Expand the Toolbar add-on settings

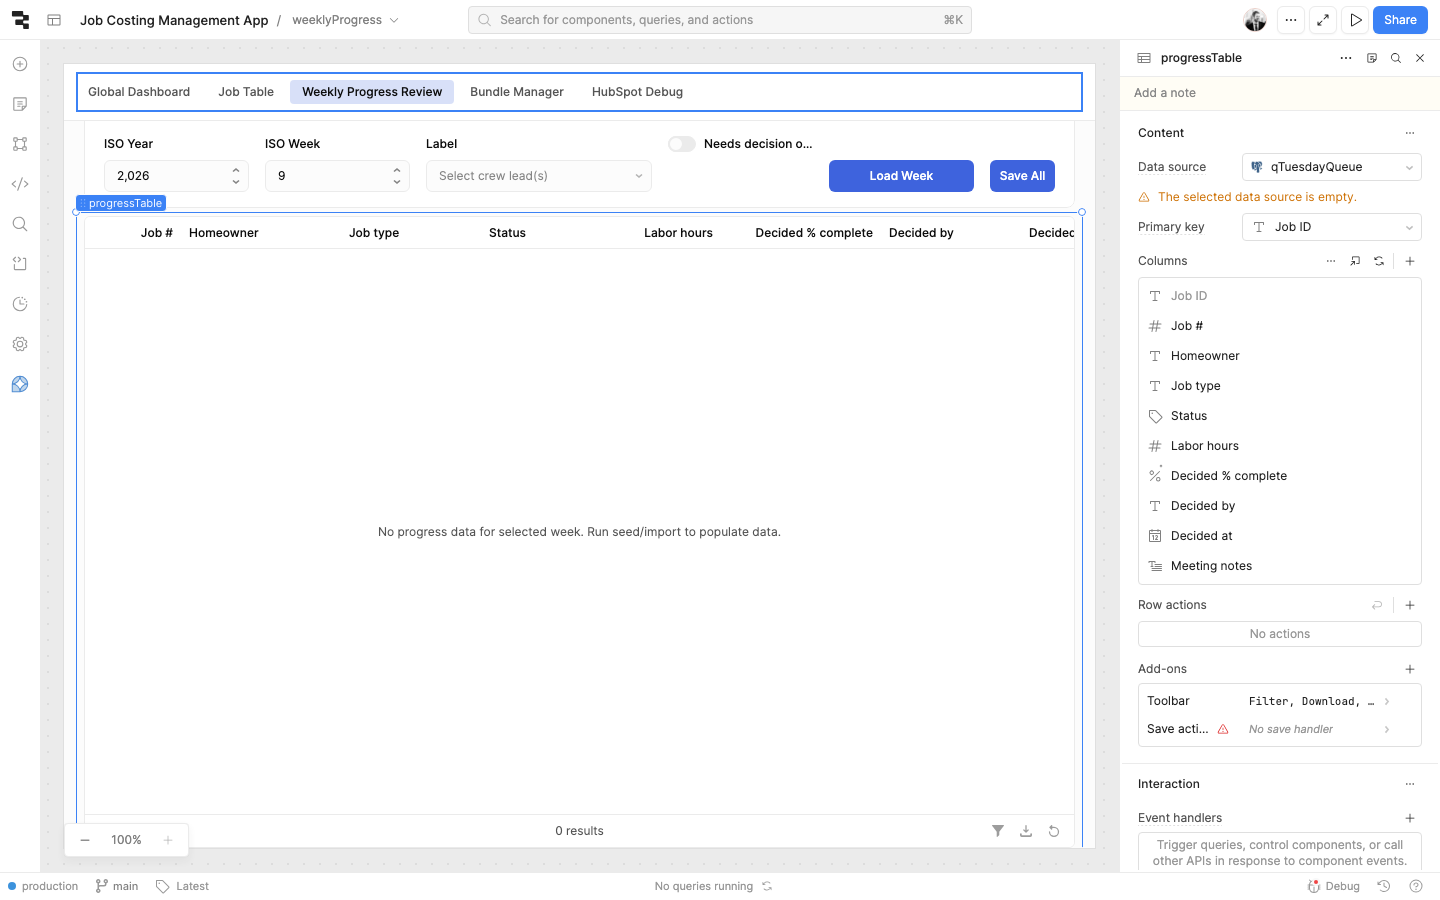pyautogui.click(x=1386, y=701)
